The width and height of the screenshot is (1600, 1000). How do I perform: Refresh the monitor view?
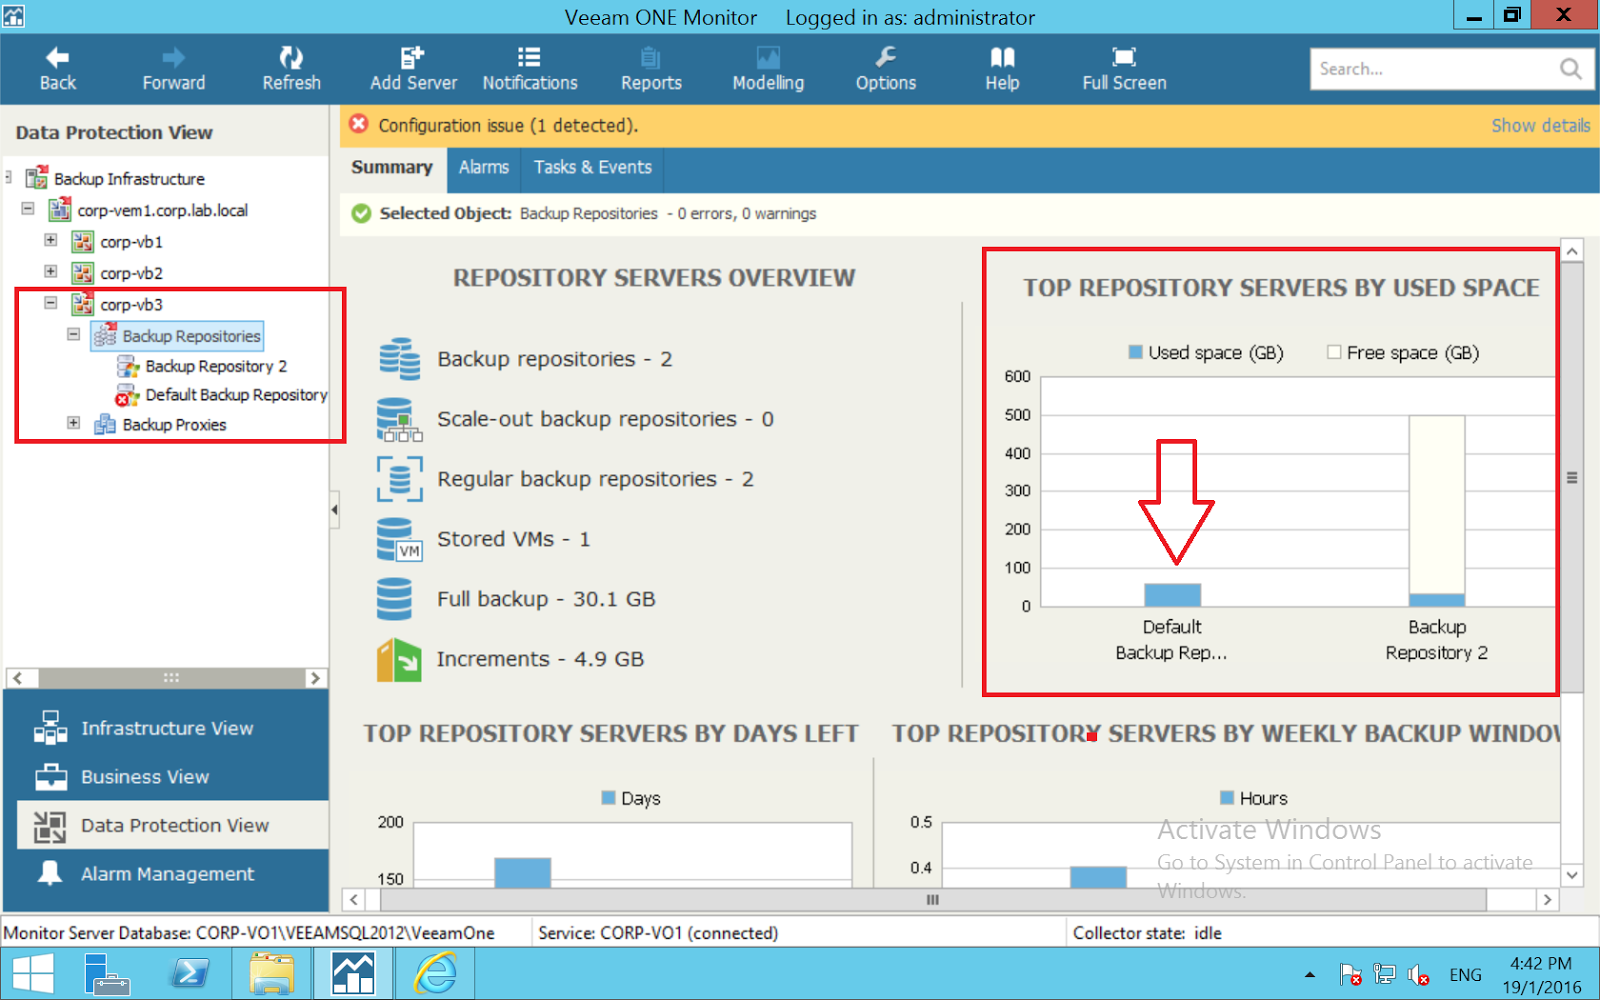[291, 69]
